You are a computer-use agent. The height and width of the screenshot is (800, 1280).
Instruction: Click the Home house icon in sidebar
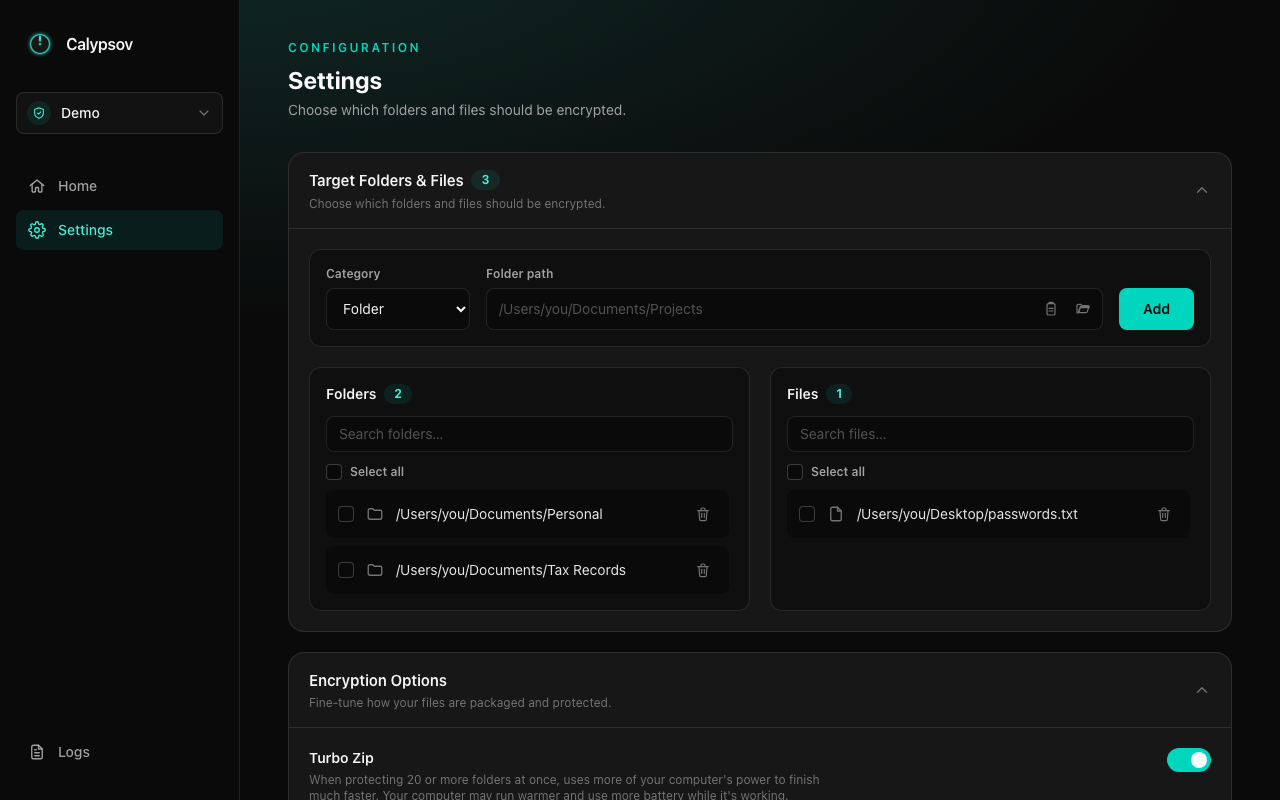tap(37, 186)
